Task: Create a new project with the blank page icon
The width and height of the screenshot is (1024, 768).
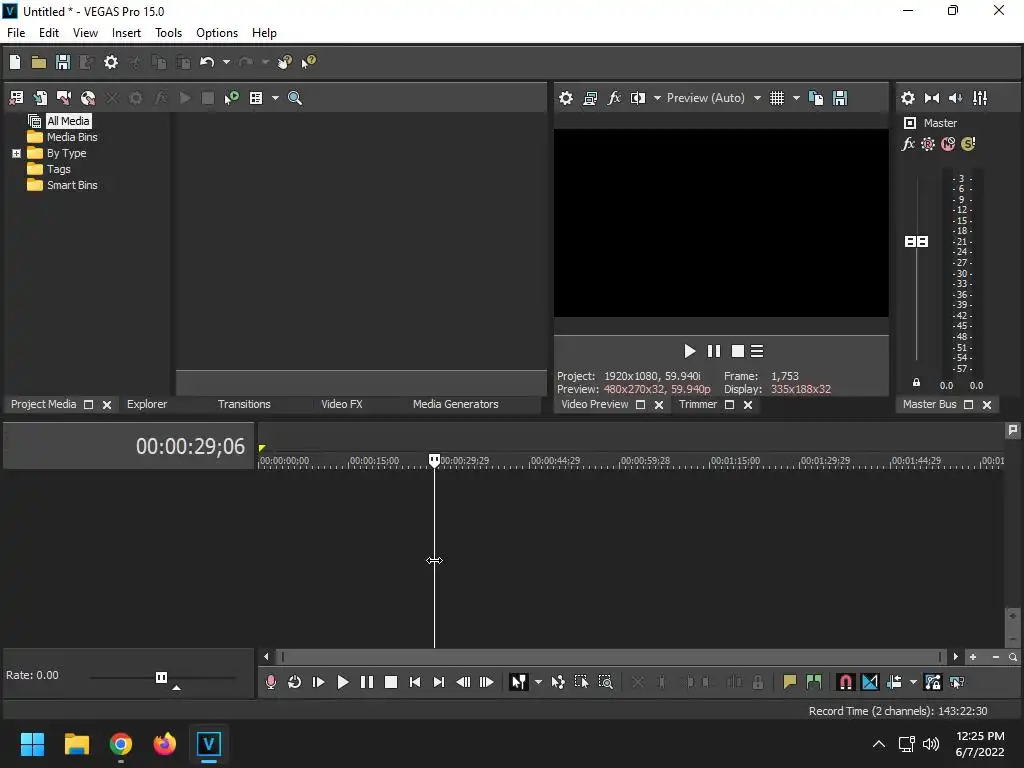Action: click(15, 62)
